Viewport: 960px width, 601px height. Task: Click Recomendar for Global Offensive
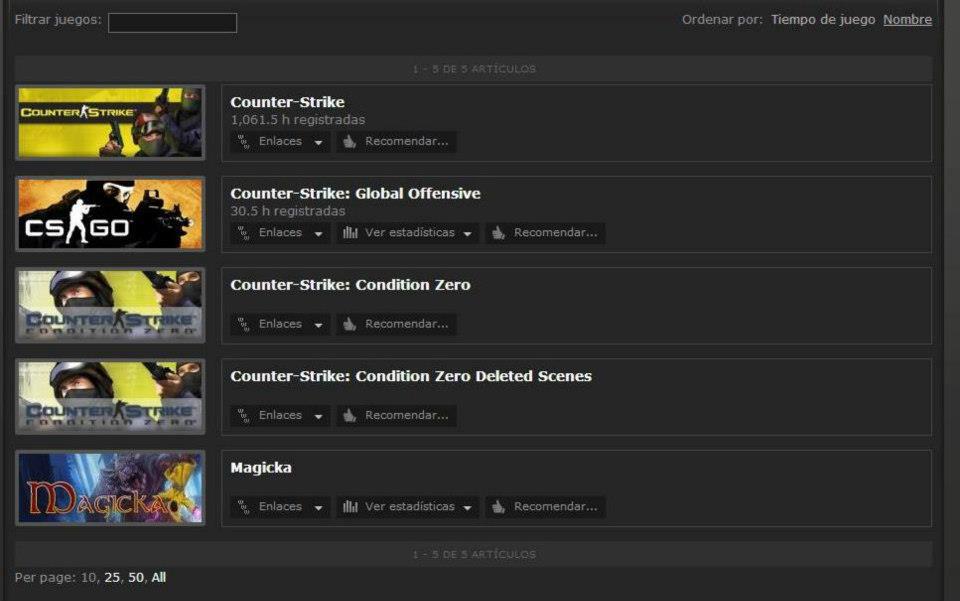(545, 233)
